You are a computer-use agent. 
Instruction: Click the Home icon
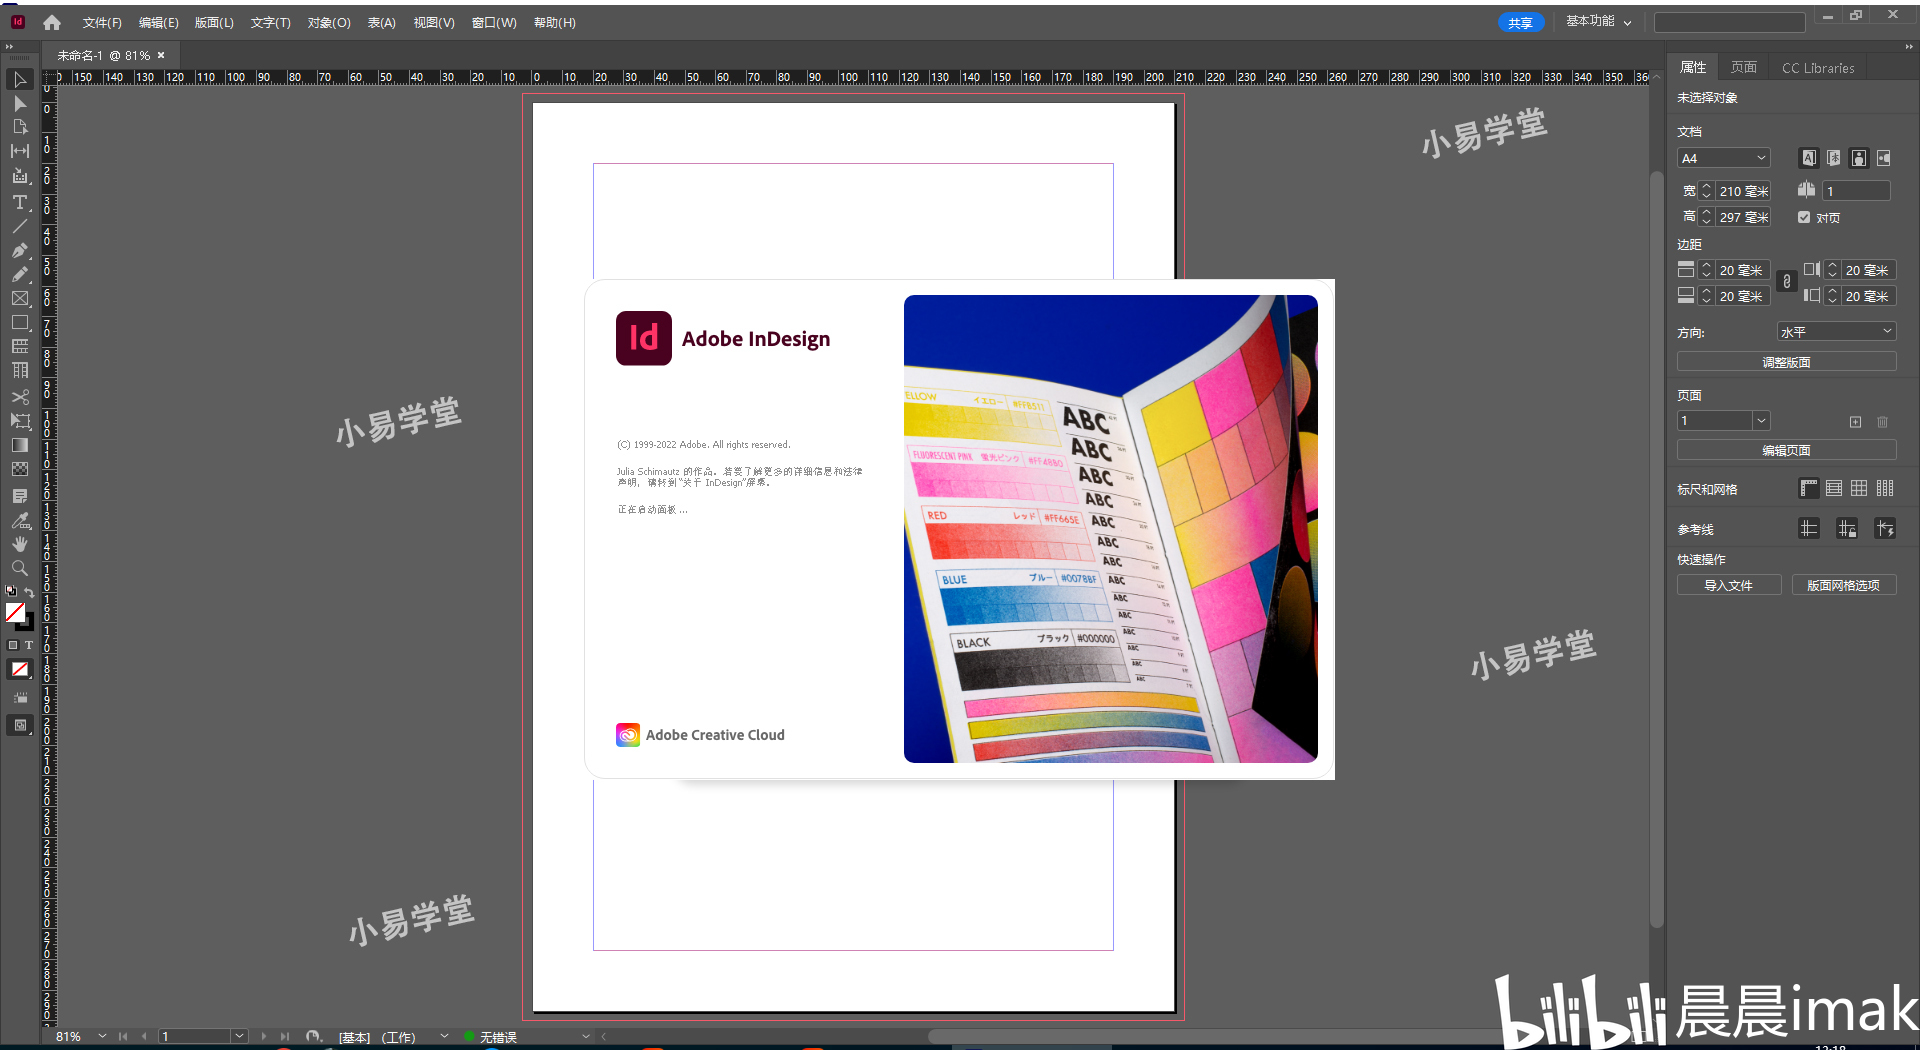[52, 22]
